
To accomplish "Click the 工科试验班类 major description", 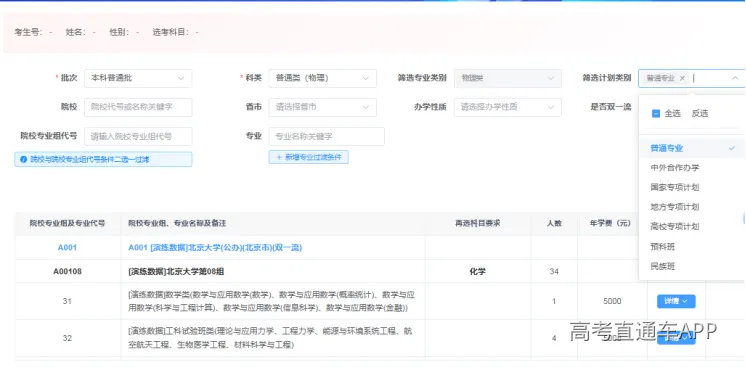I will (270, 338).
